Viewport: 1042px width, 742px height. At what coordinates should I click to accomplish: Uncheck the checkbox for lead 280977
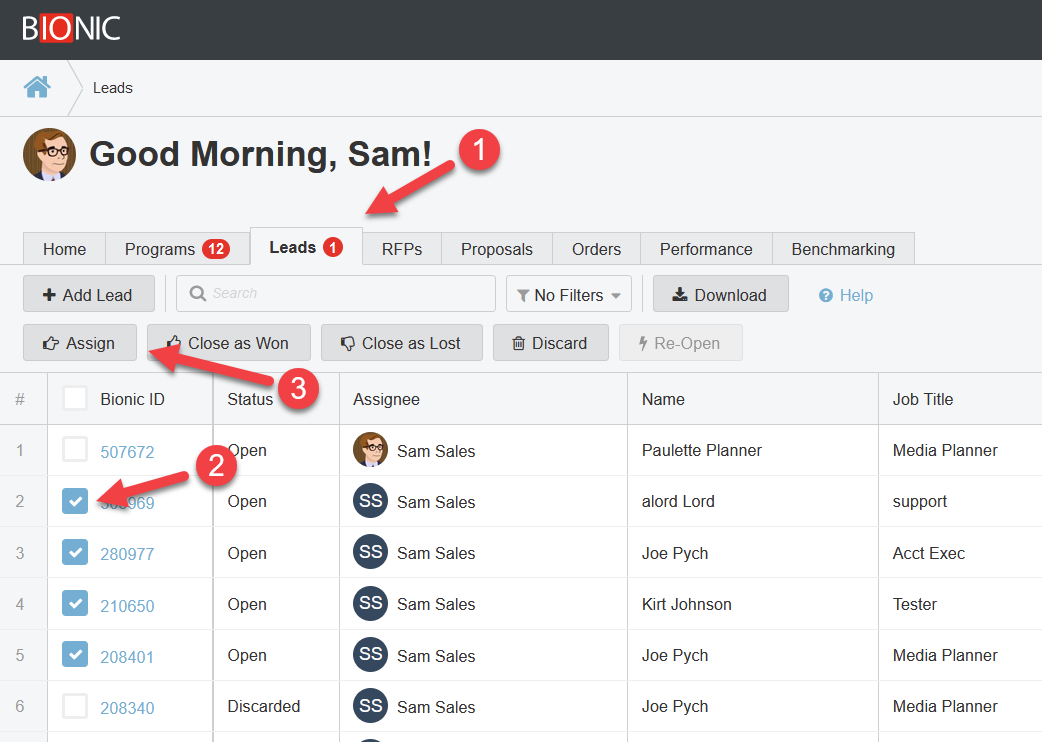[75, 552]
